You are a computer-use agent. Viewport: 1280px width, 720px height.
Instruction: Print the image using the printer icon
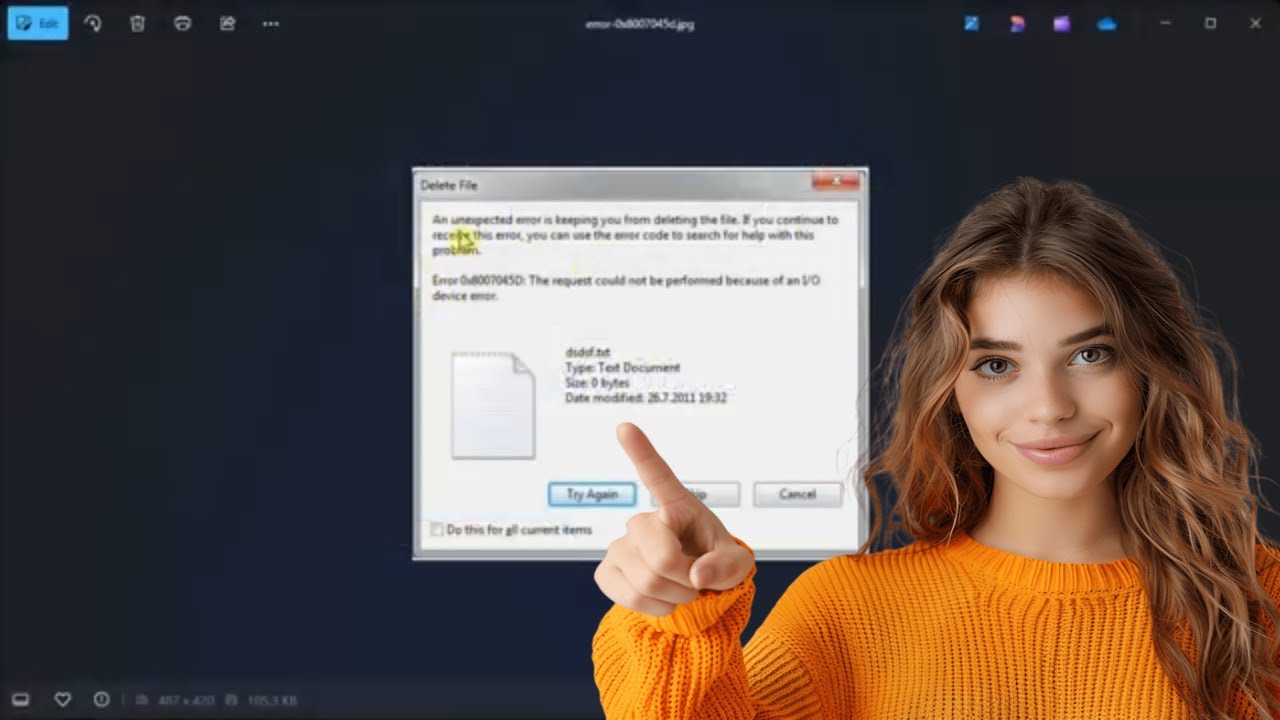182,23
